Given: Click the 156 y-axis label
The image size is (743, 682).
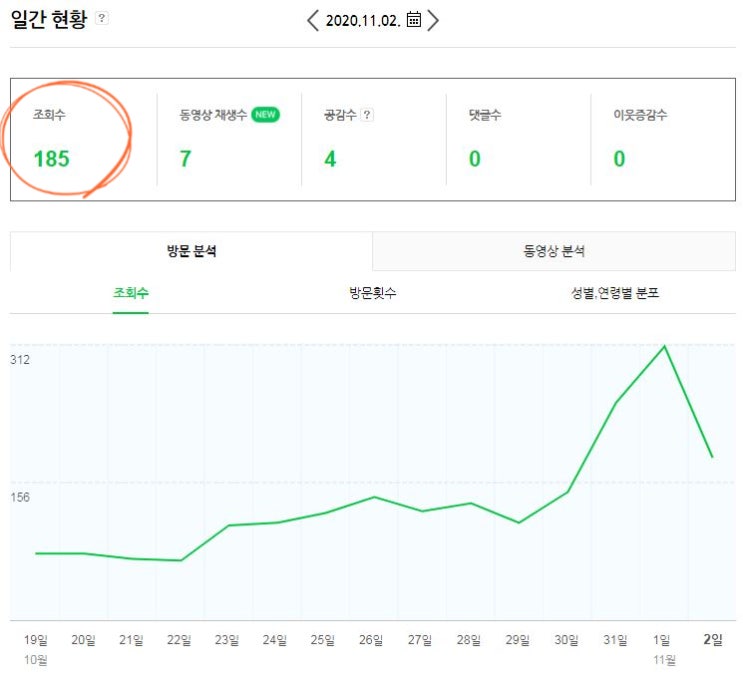Looking at the screenshot, I should 20,497.
